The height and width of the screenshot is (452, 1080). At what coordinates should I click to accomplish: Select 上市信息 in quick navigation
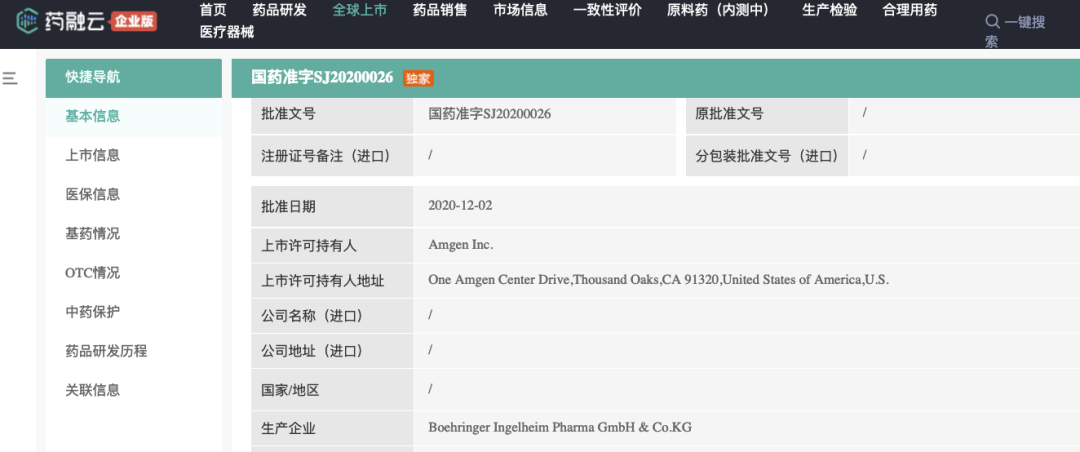tap(92, 156)
